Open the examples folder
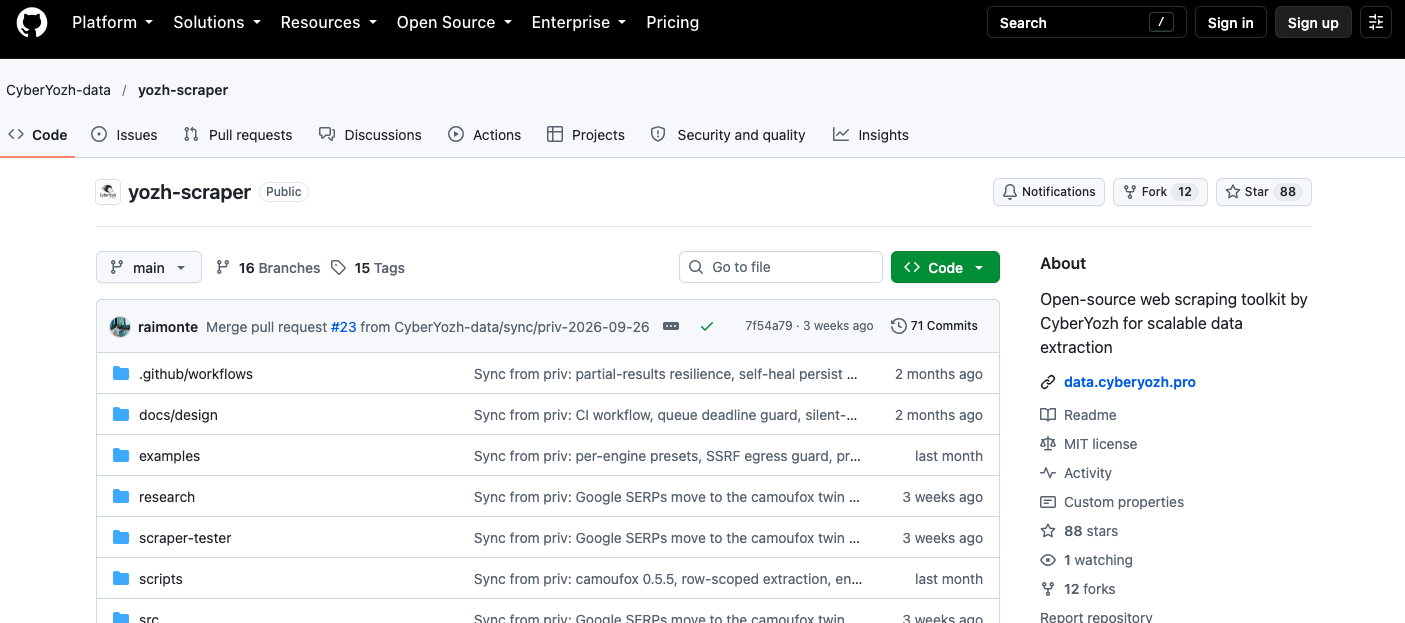1405x623 pixels. click(x=169, y=456)
